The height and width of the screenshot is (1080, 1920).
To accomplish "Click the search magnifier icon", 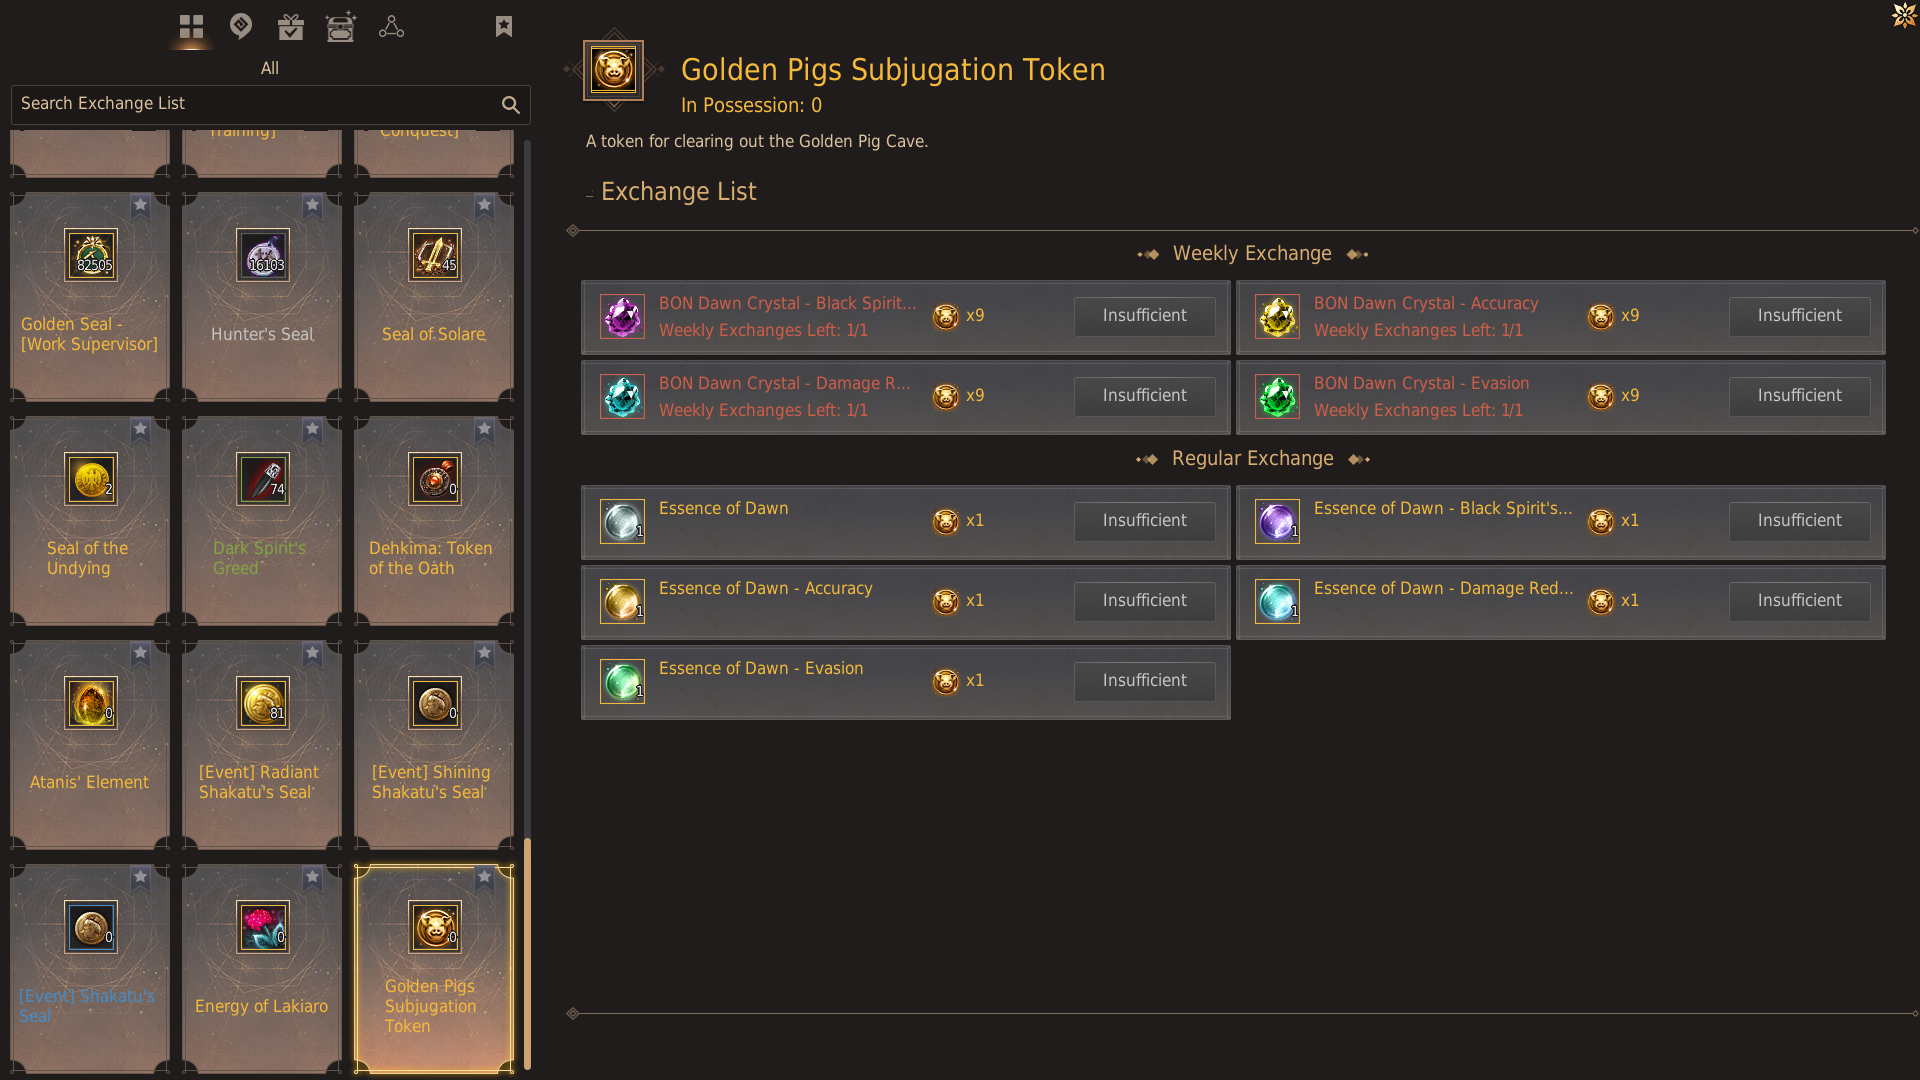I will [x=511, y=105].
